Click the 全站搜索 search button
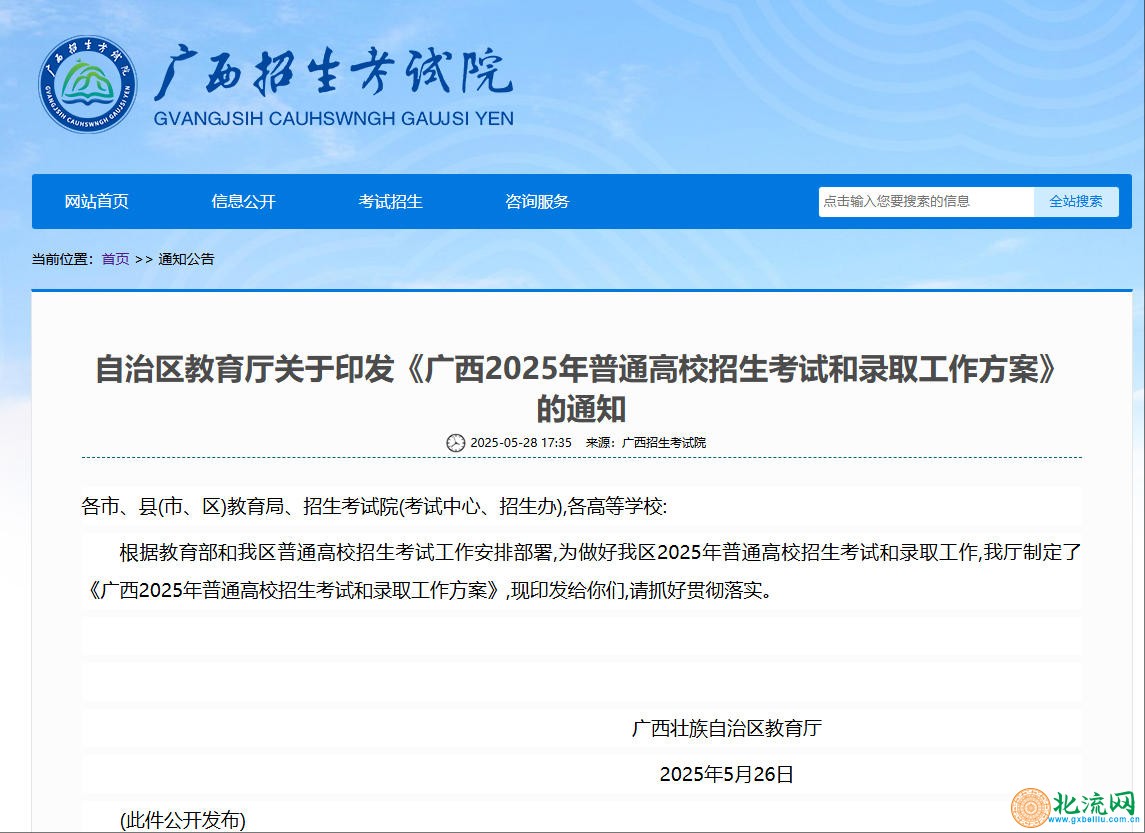Image resolution: width=1145 pixels, height=833 pixels. 1076,201
